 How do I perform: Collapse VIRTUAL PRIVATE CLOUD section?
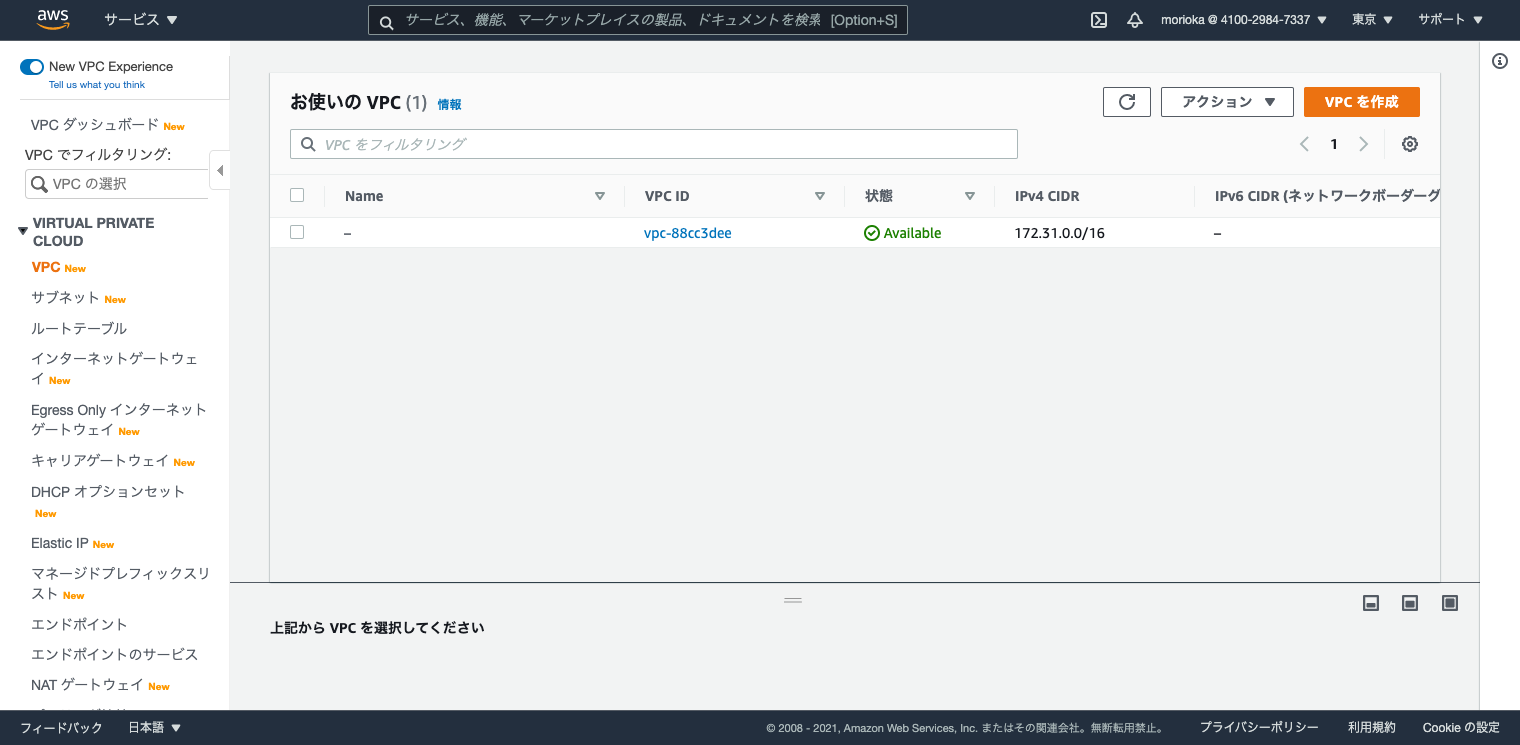23,231
